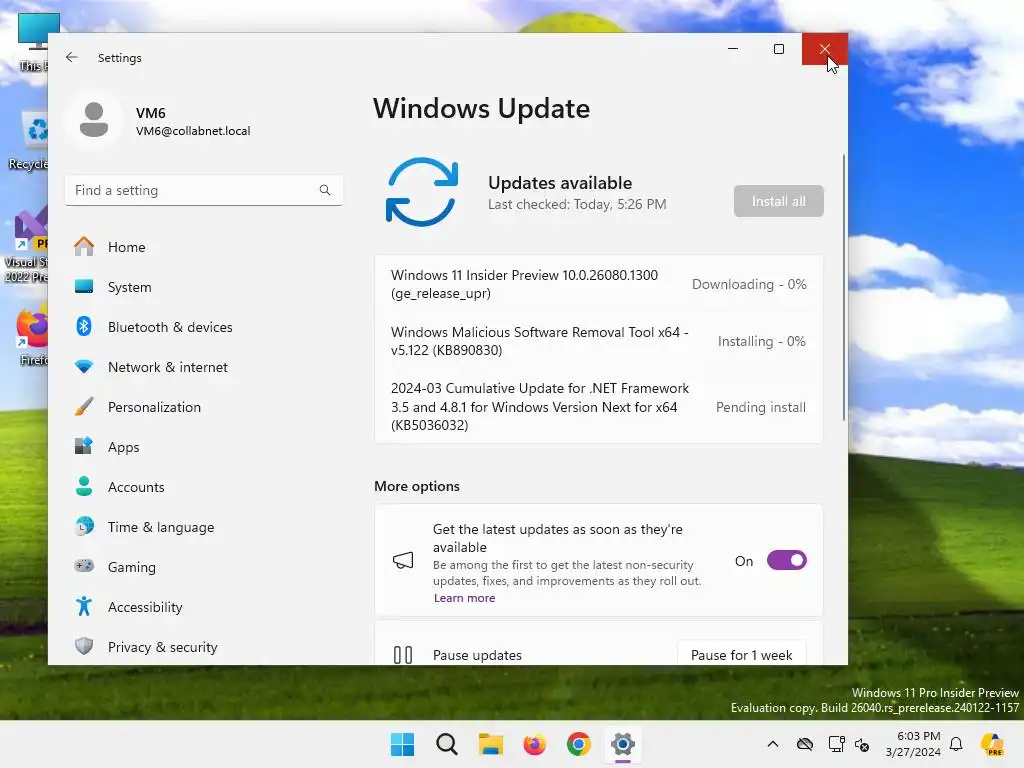Maximize the Settings window

coord(778,49)
